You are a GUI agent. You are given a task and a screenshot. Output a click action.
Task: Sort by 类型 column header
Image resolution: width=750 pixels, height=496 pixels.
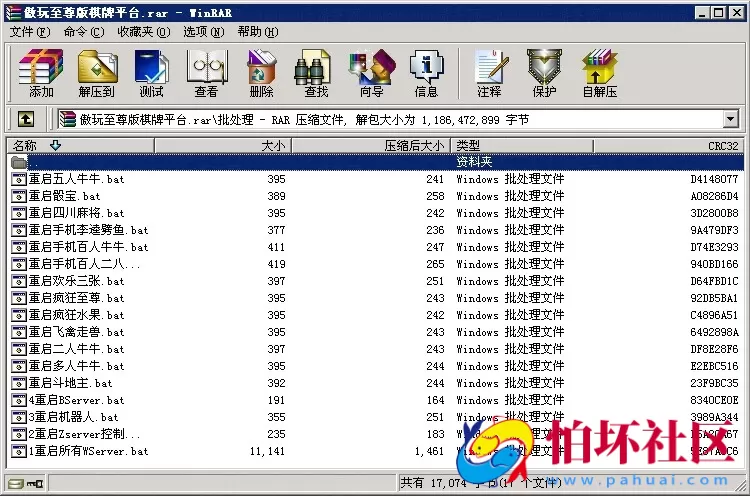pyautogui.click(x=522, y=145)
